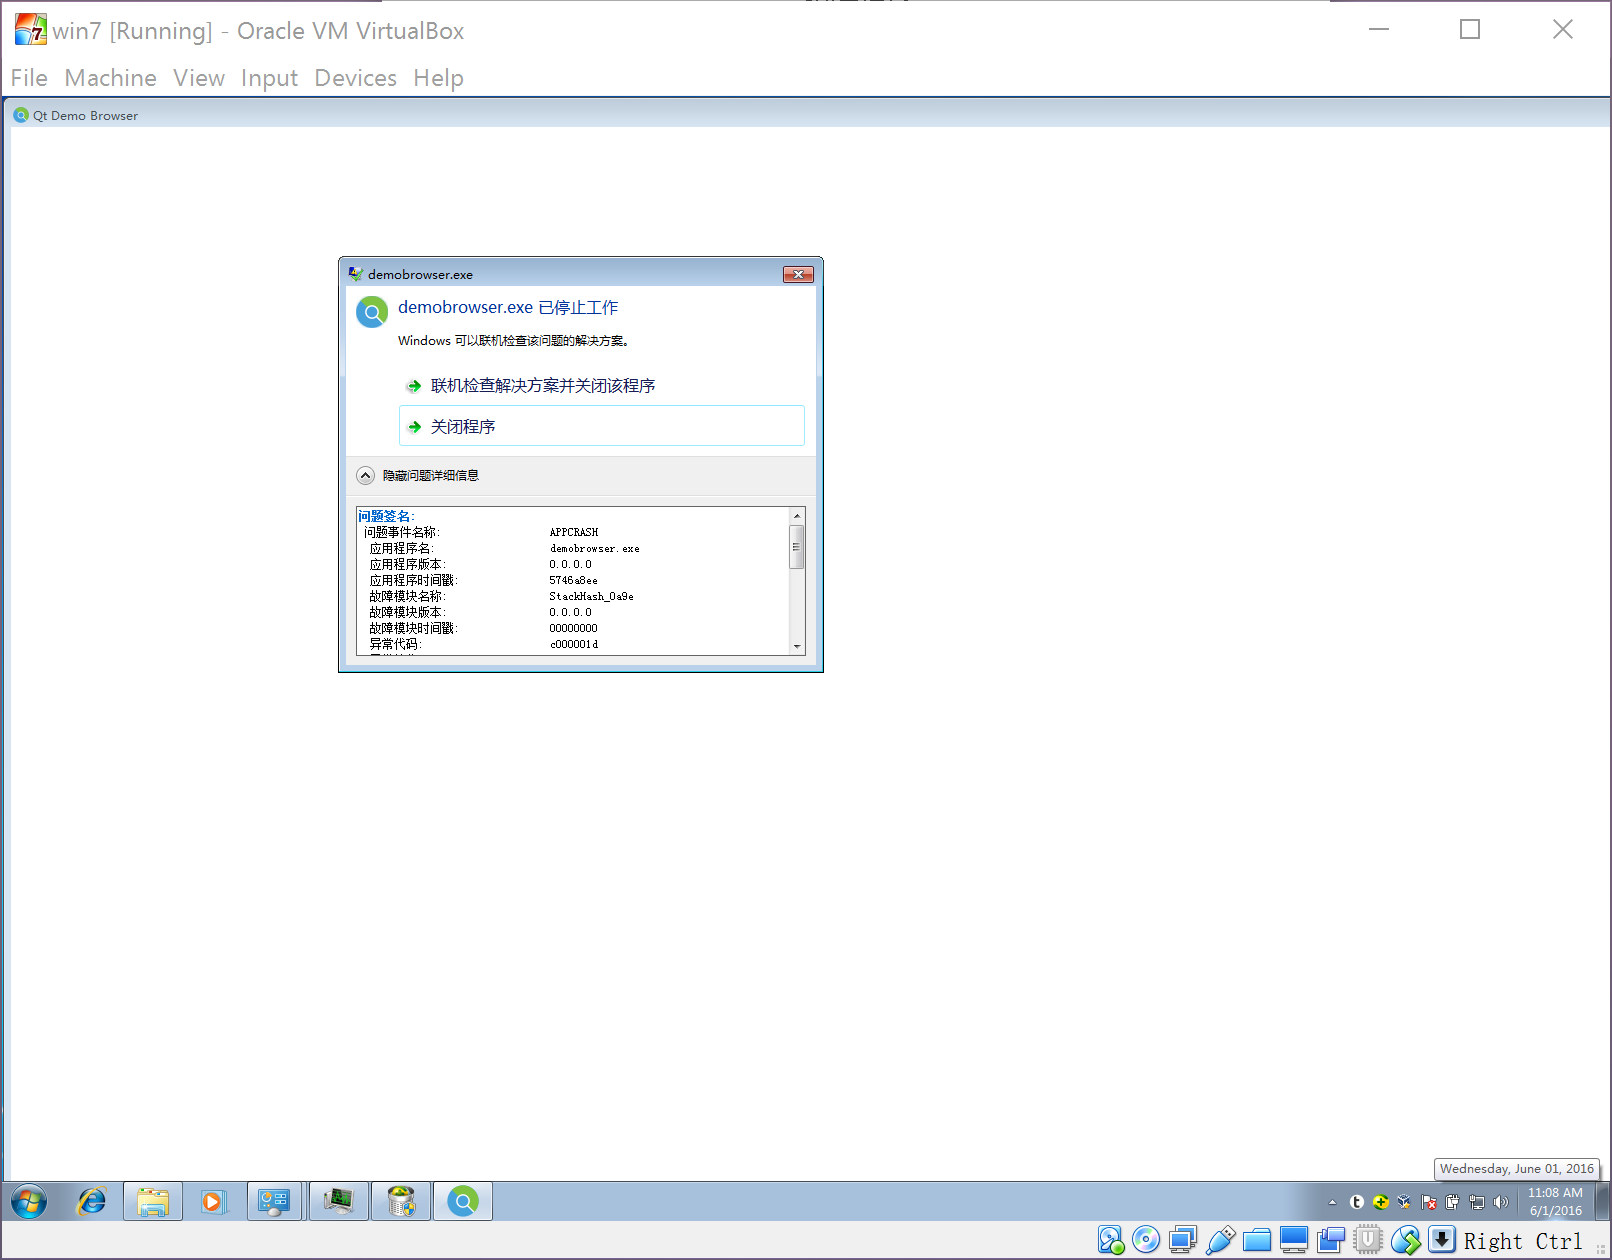The image size is (1612, 1260).
Task: Open the VirtualBox Devices menu
Action: 355,78
